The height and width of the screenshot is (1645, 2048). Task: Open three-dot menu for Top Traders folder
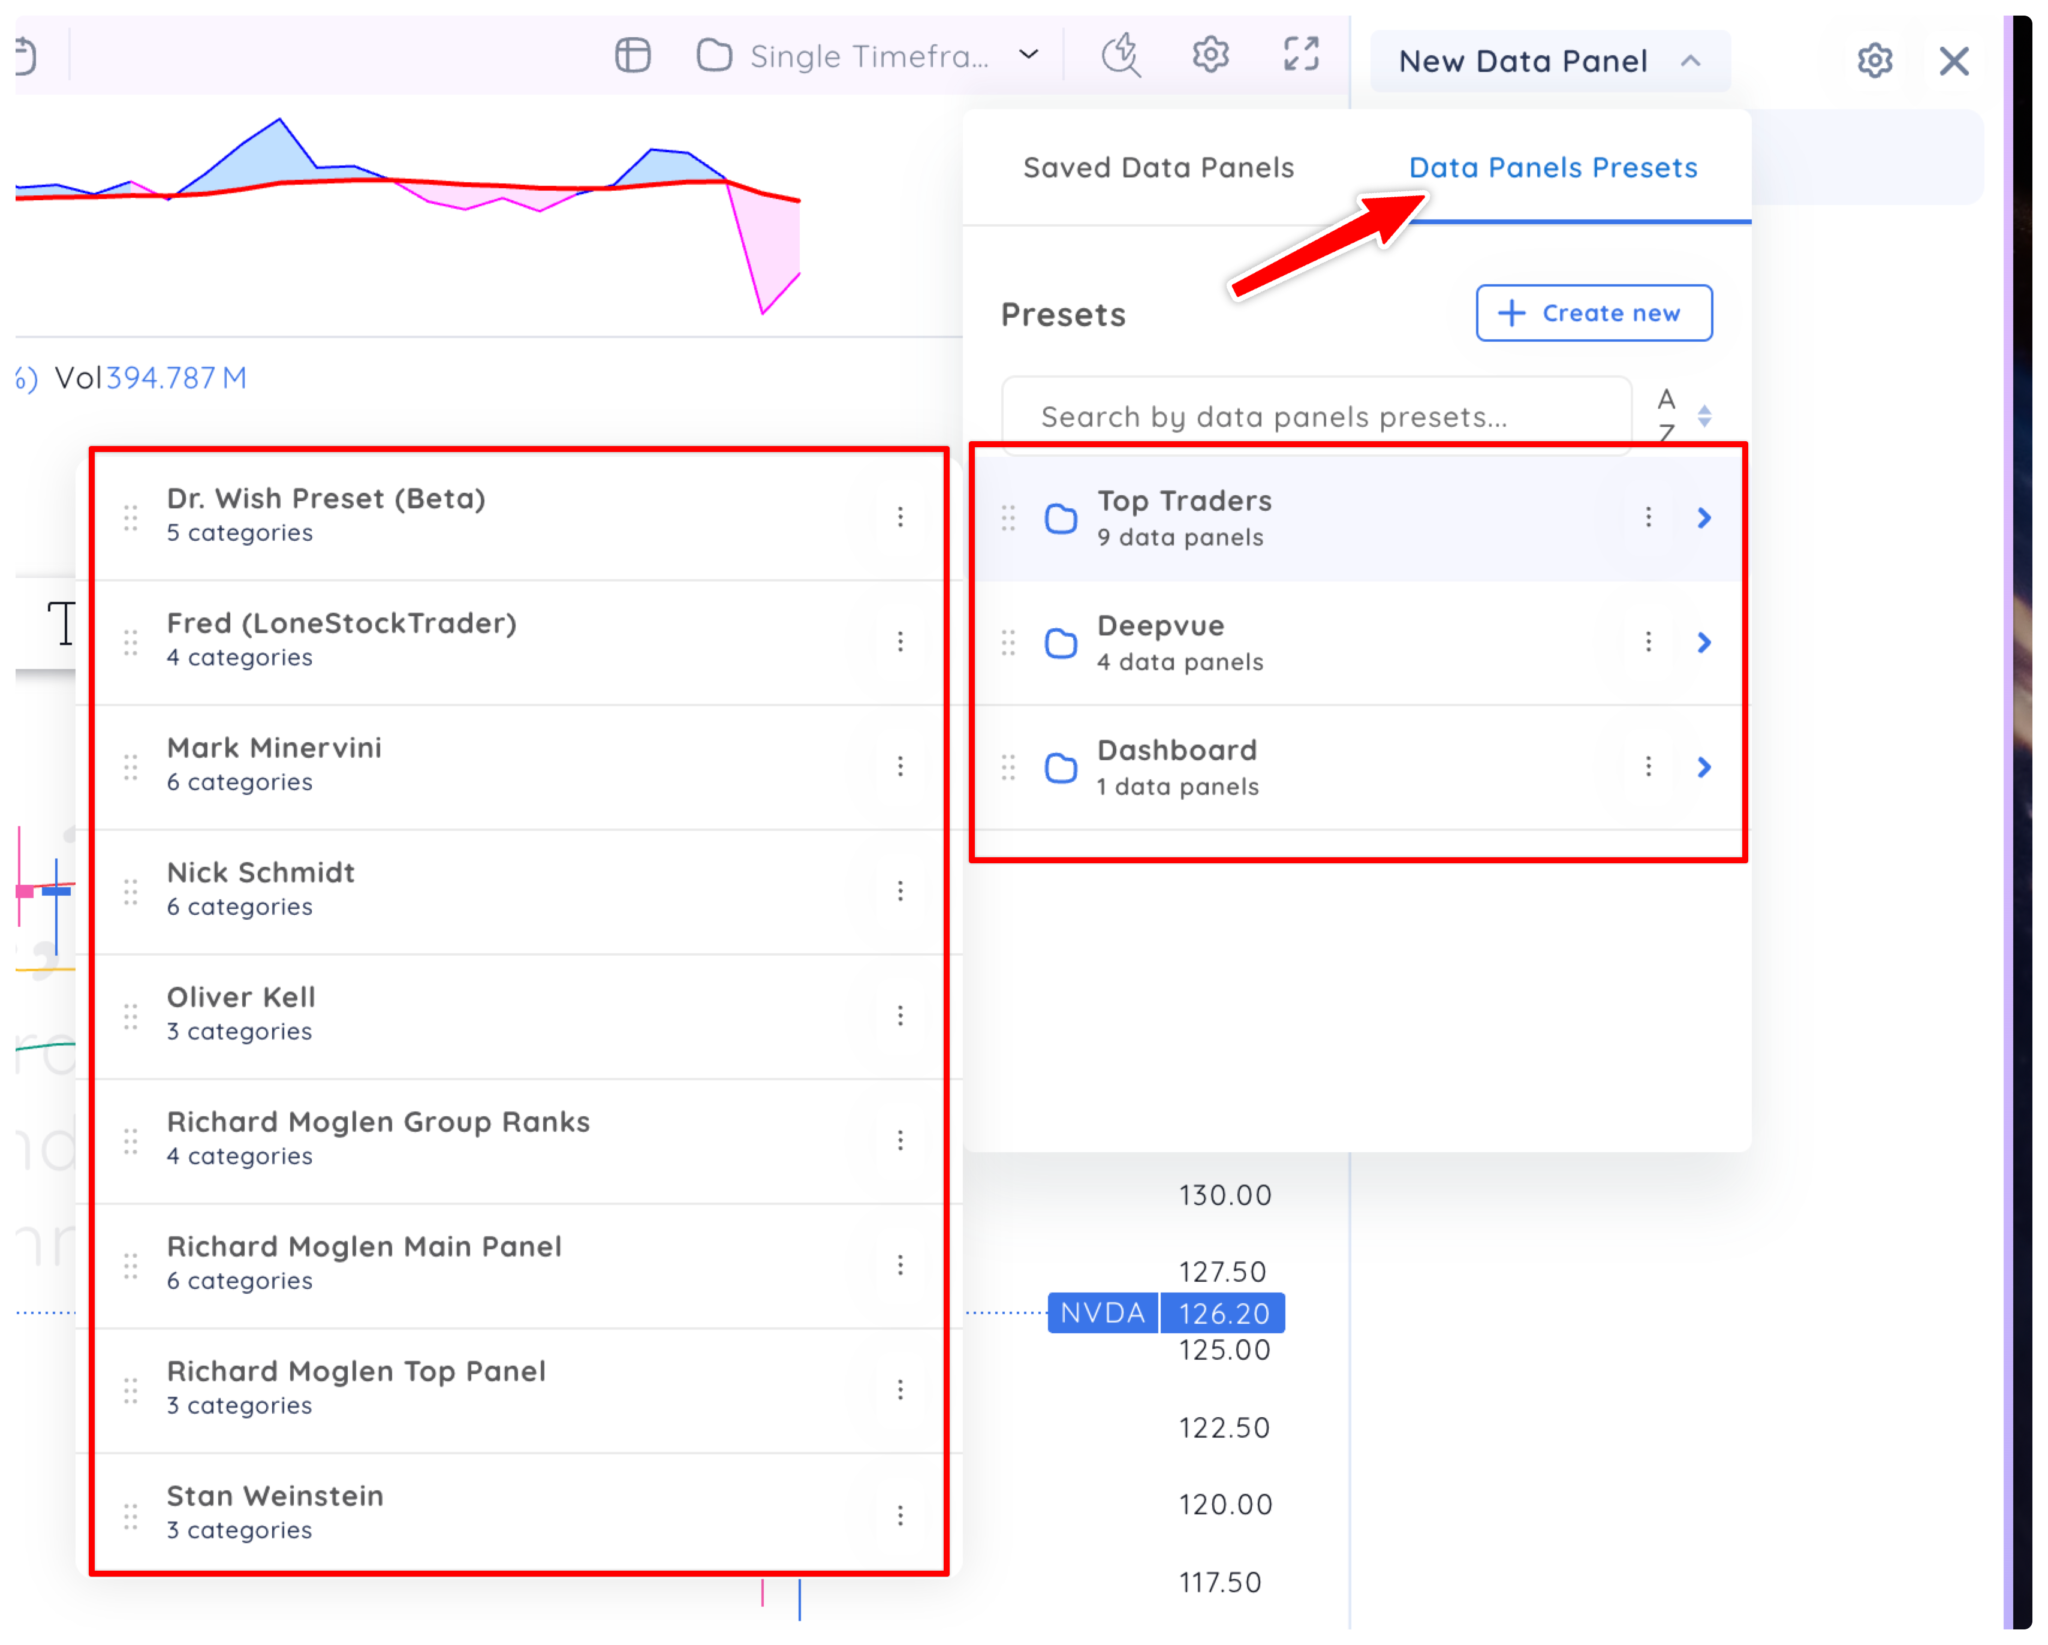(1648, 517)
